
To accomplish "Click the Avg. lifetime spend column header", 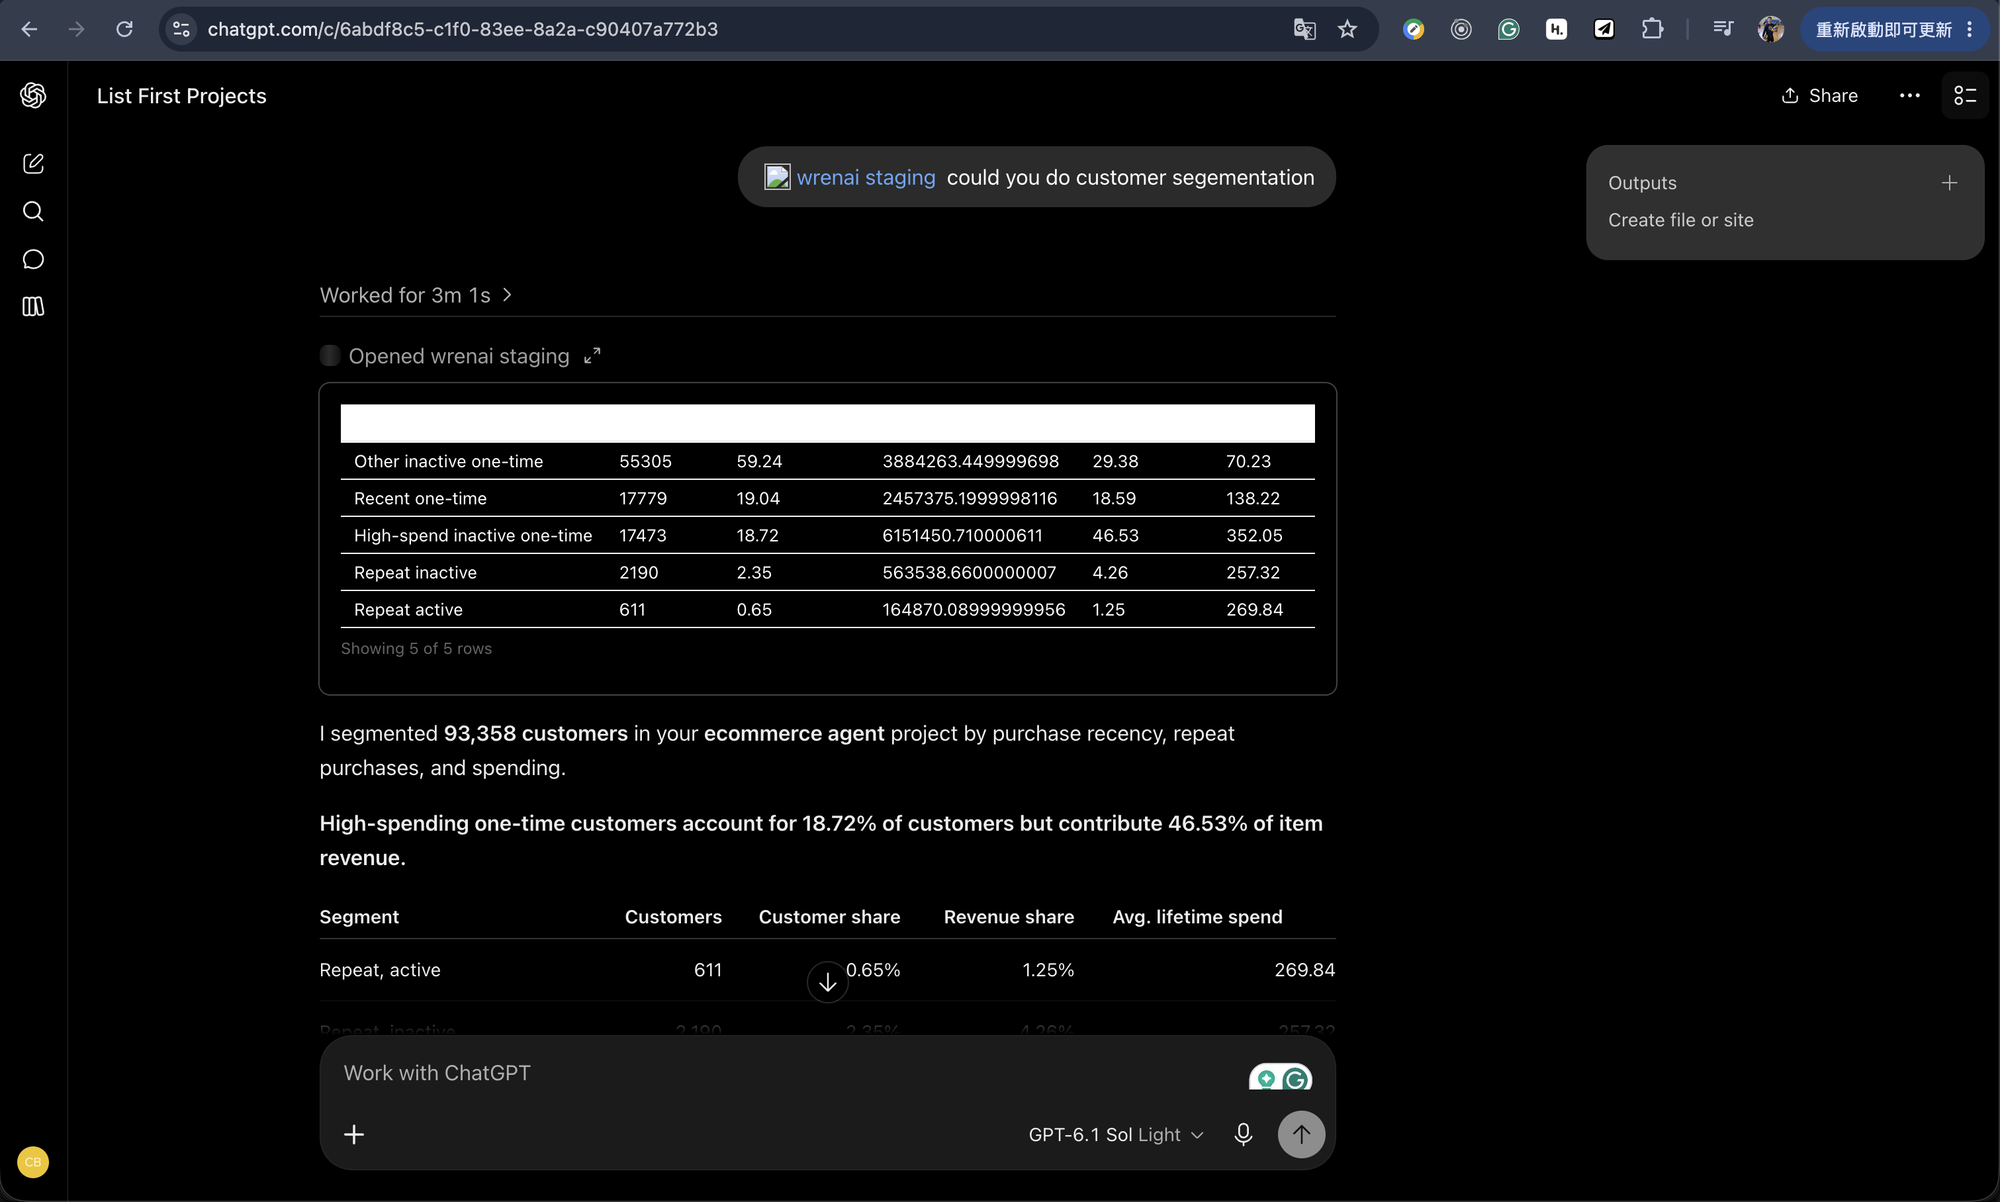I will pos(1197,917).
